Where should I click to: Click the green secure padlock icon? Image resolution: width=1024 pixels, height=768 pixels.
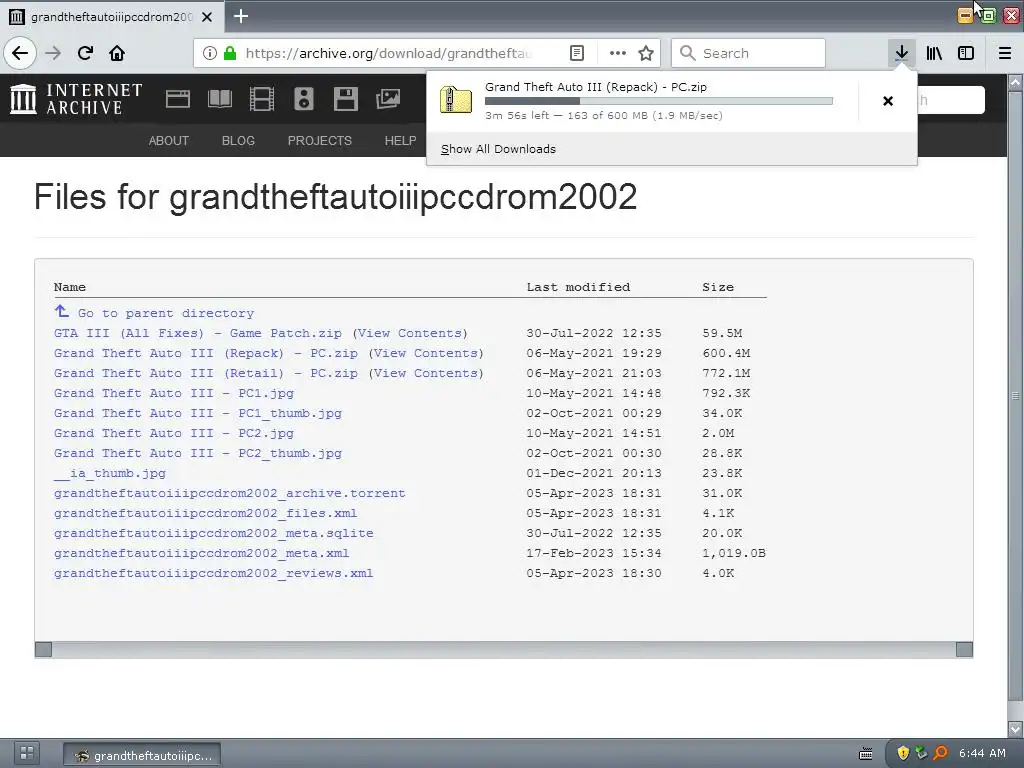pyautogui.click(x=229, y=53)
